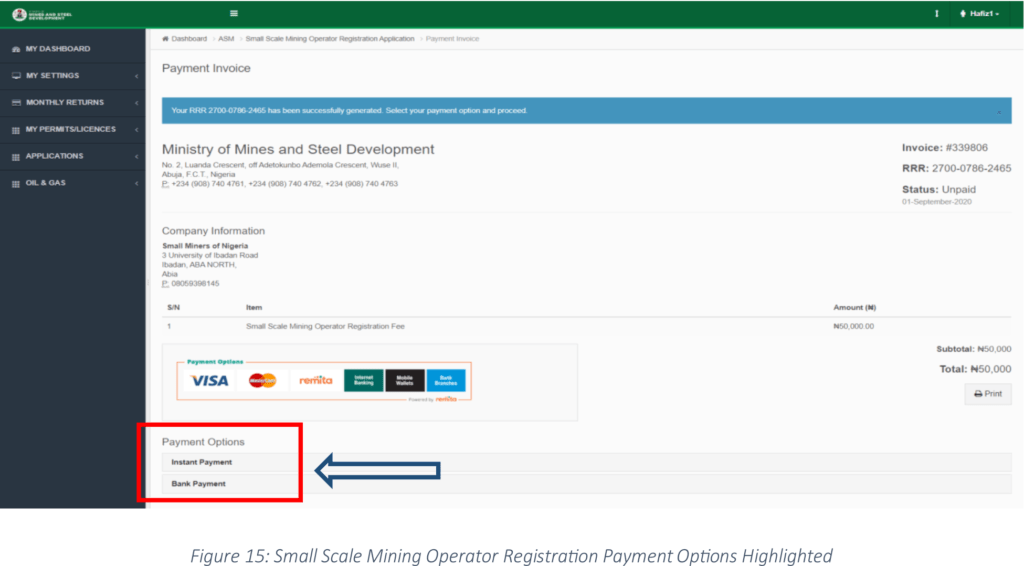Print the payment invoice
Image resolution: width=1024 pixels, height=566 pixels.
coord(987,394)
